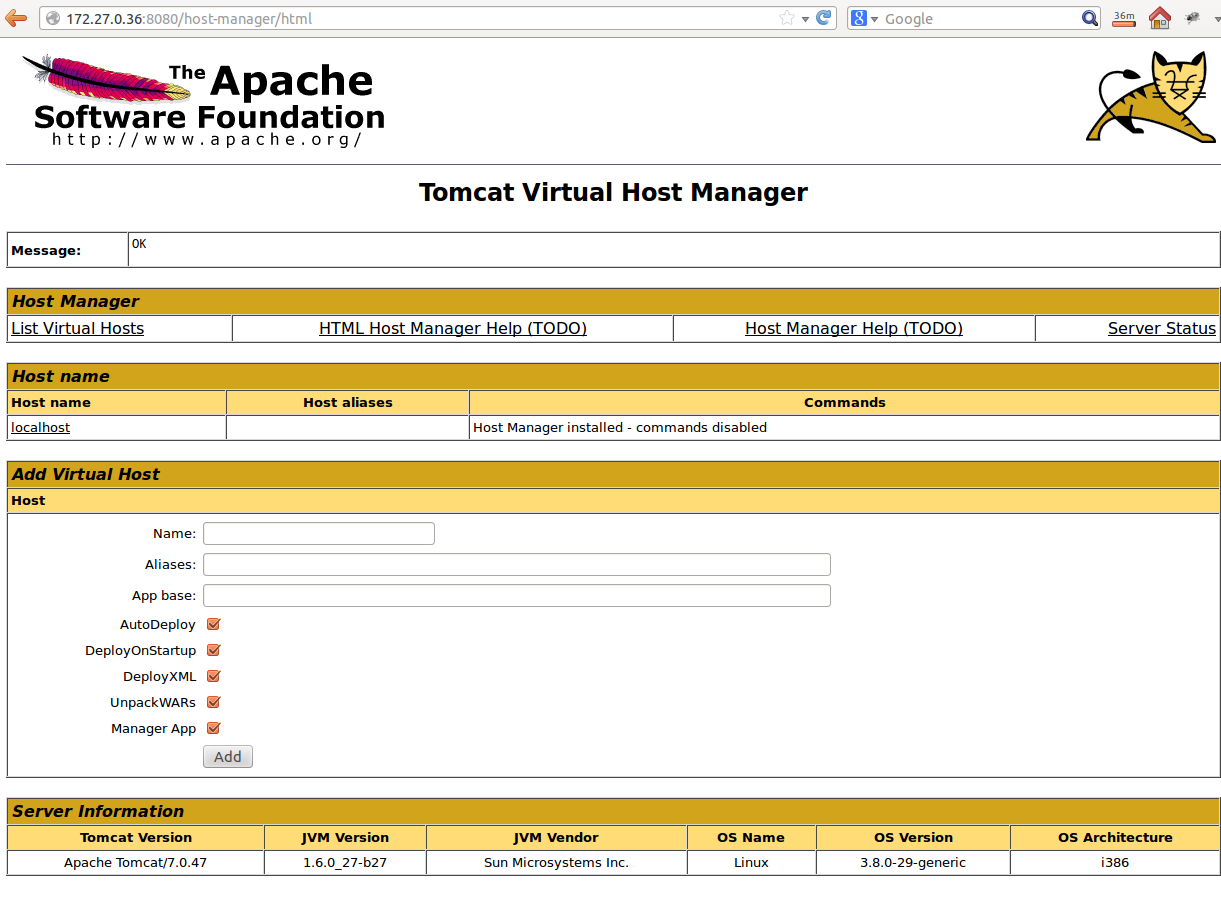Click the site identity globe icon
The image size is (1221, 897).
click(x=53, y=18)
